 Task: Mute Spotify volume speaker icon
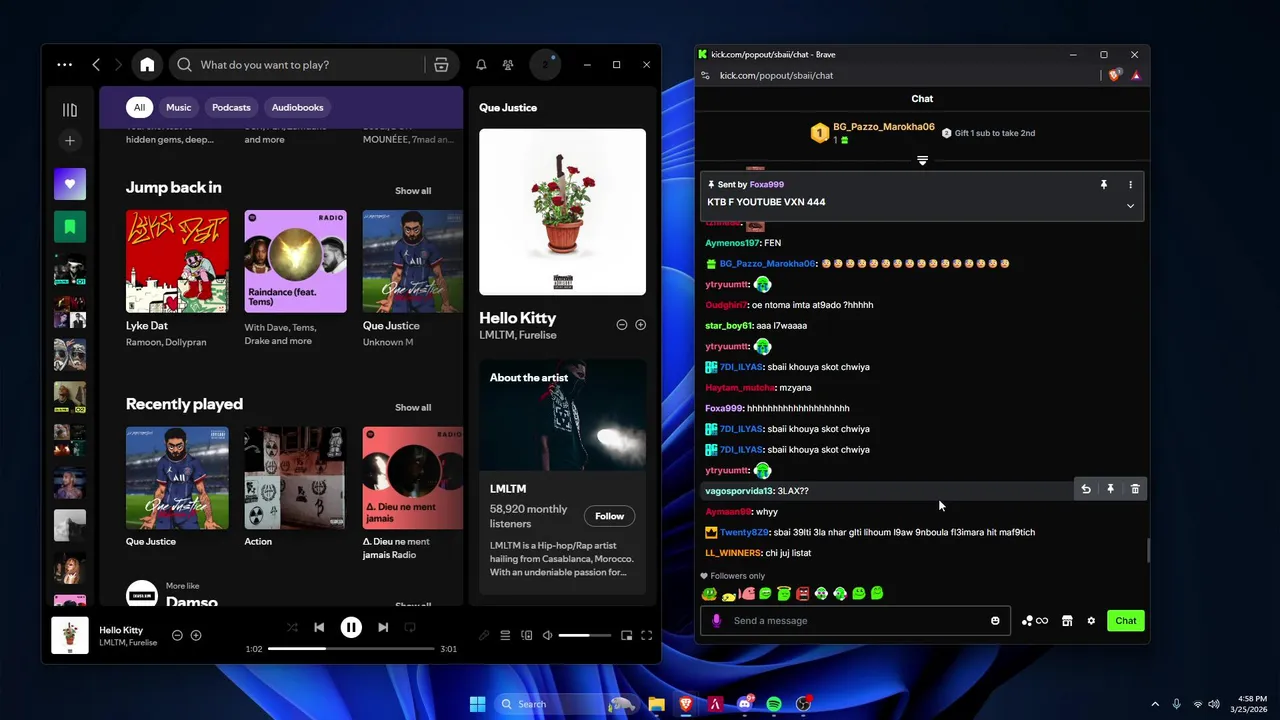coord(548,635)
